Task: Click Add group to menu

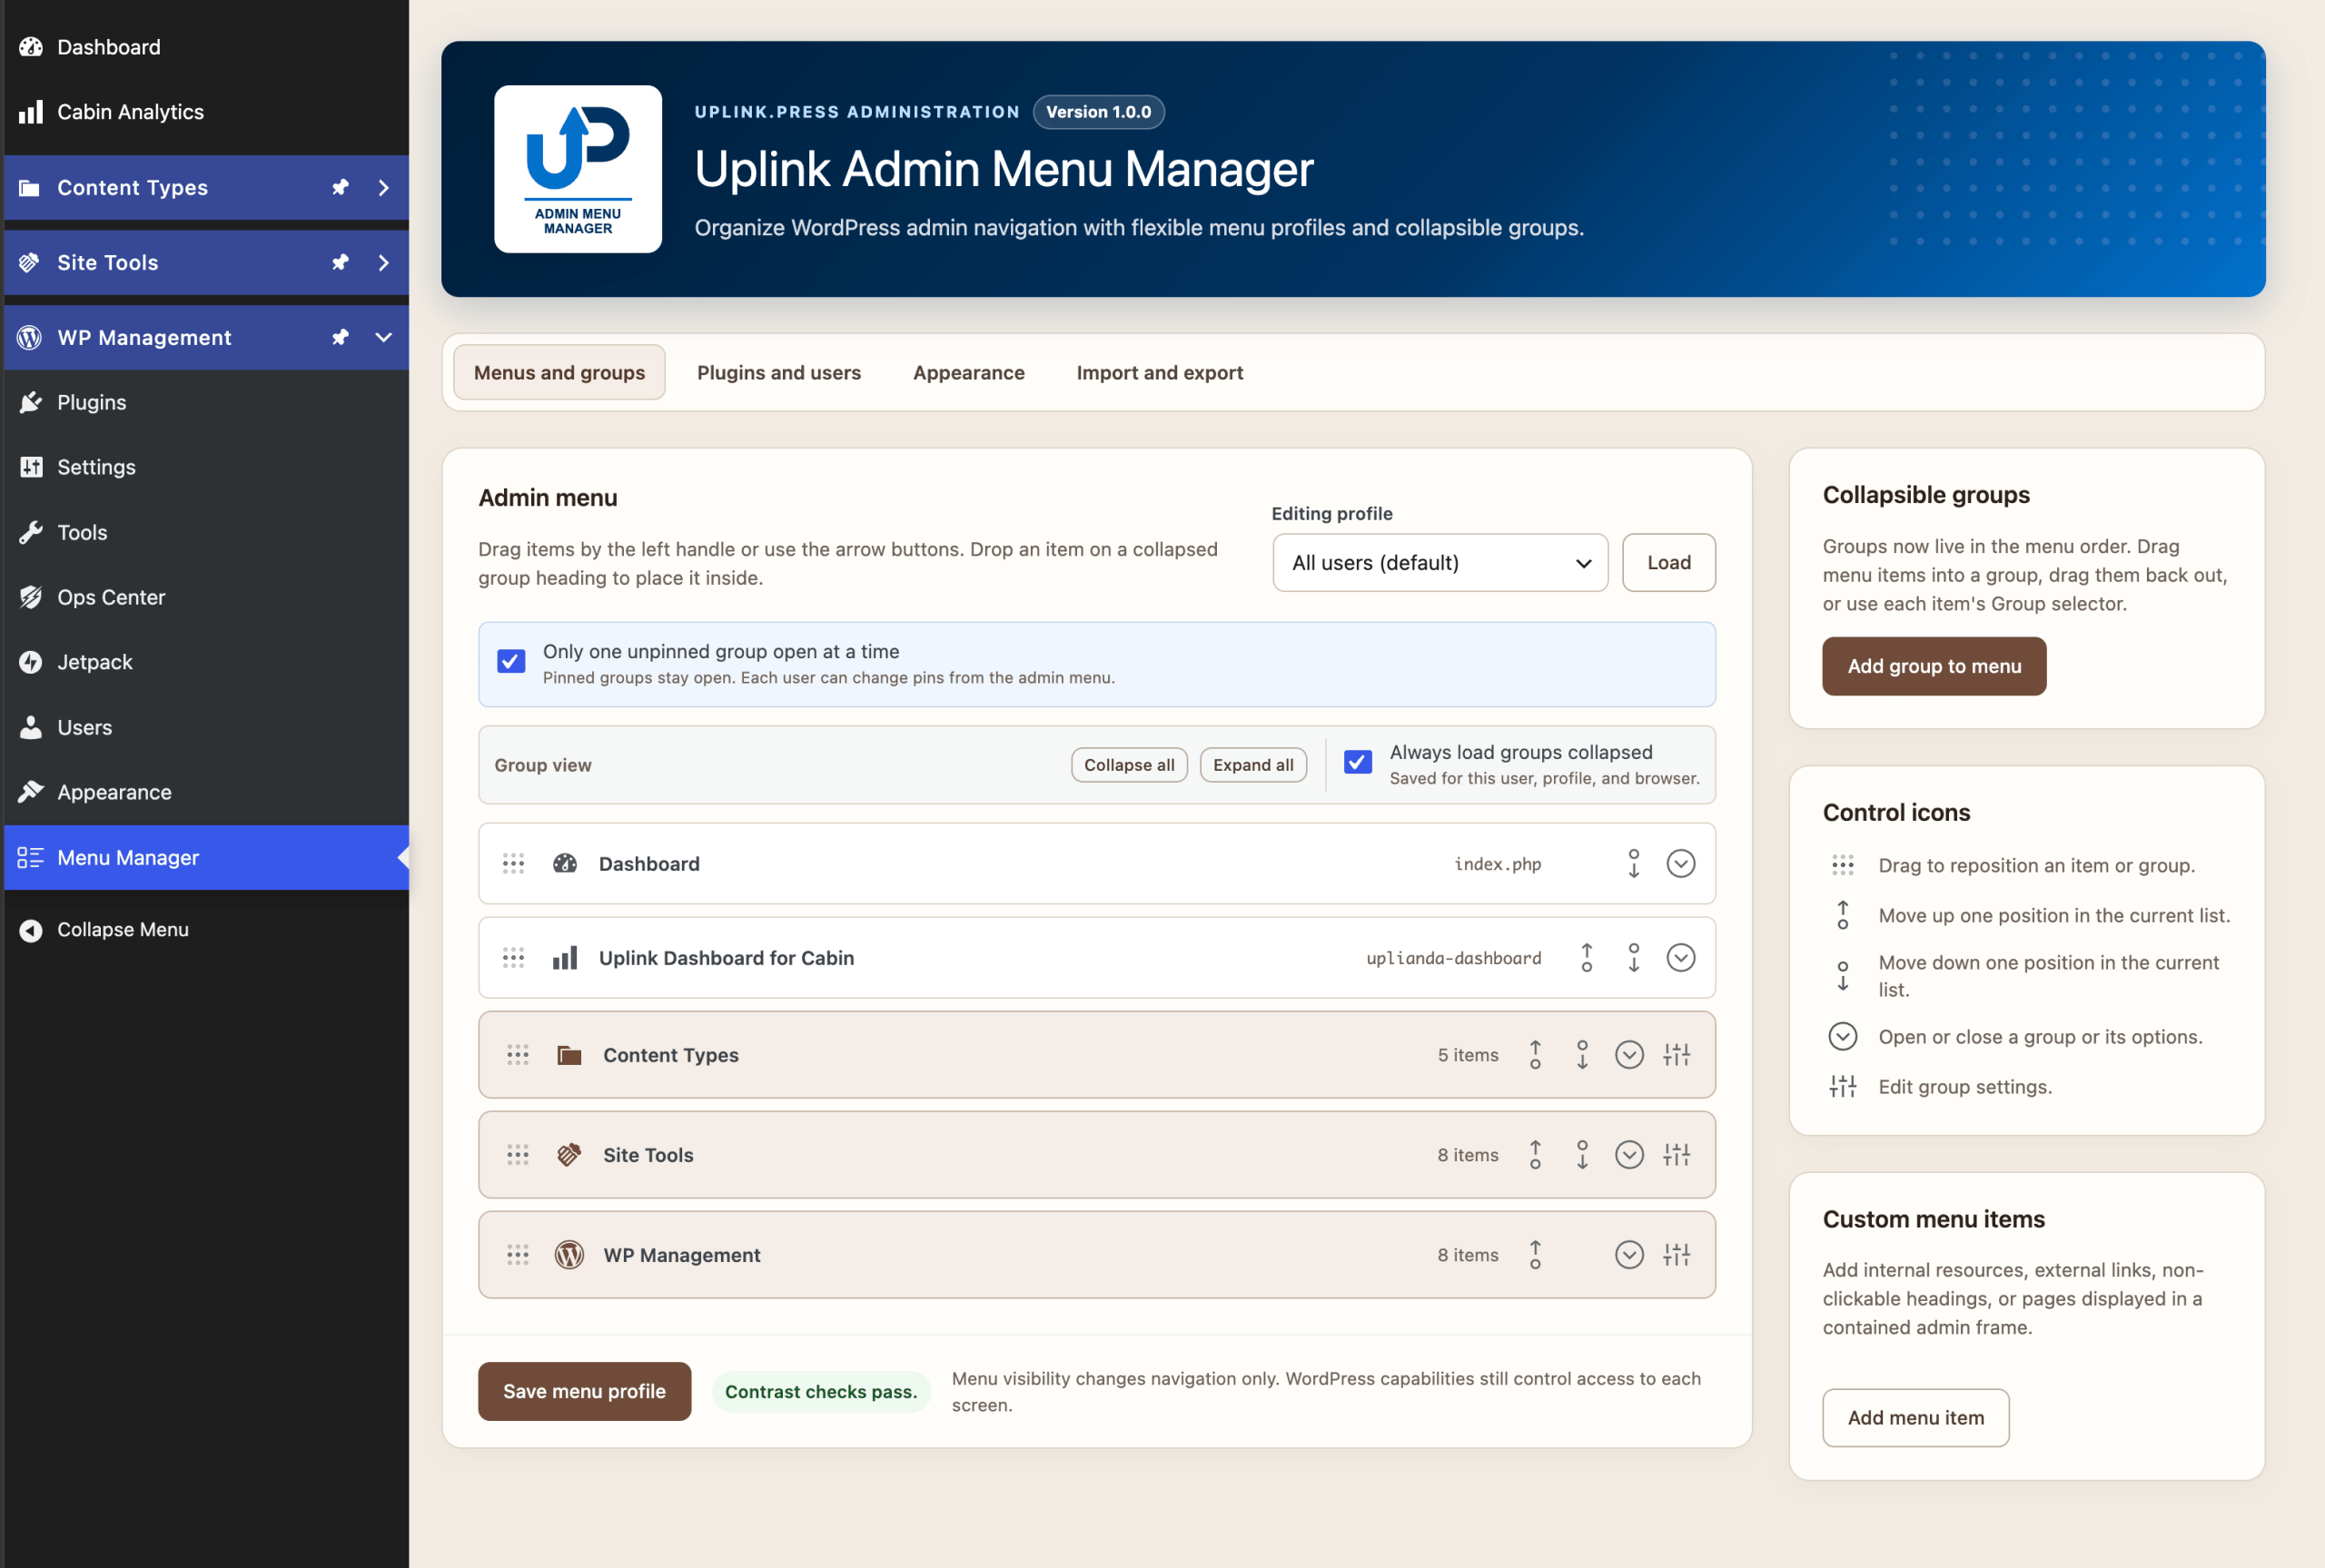Action: (1934, 666)
